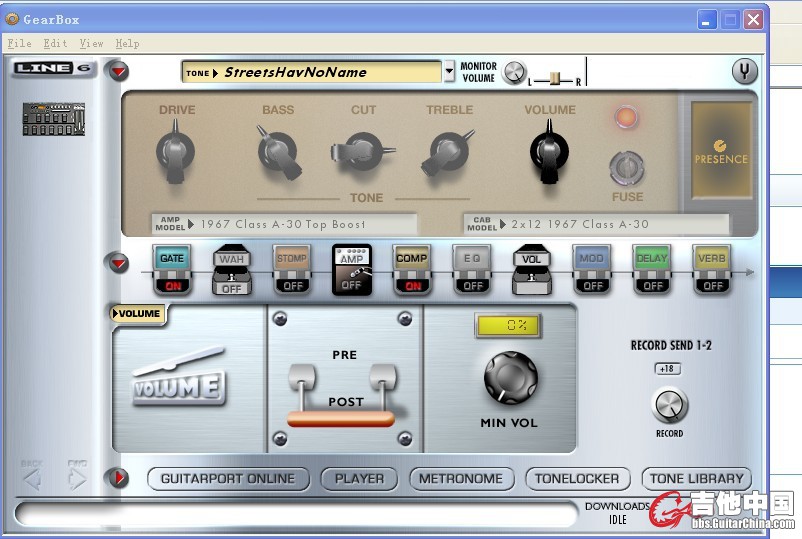Viewport: 802px width, 539px height.
Task: Click the MIN VOL knob
Action: click(x=510, y=378)
